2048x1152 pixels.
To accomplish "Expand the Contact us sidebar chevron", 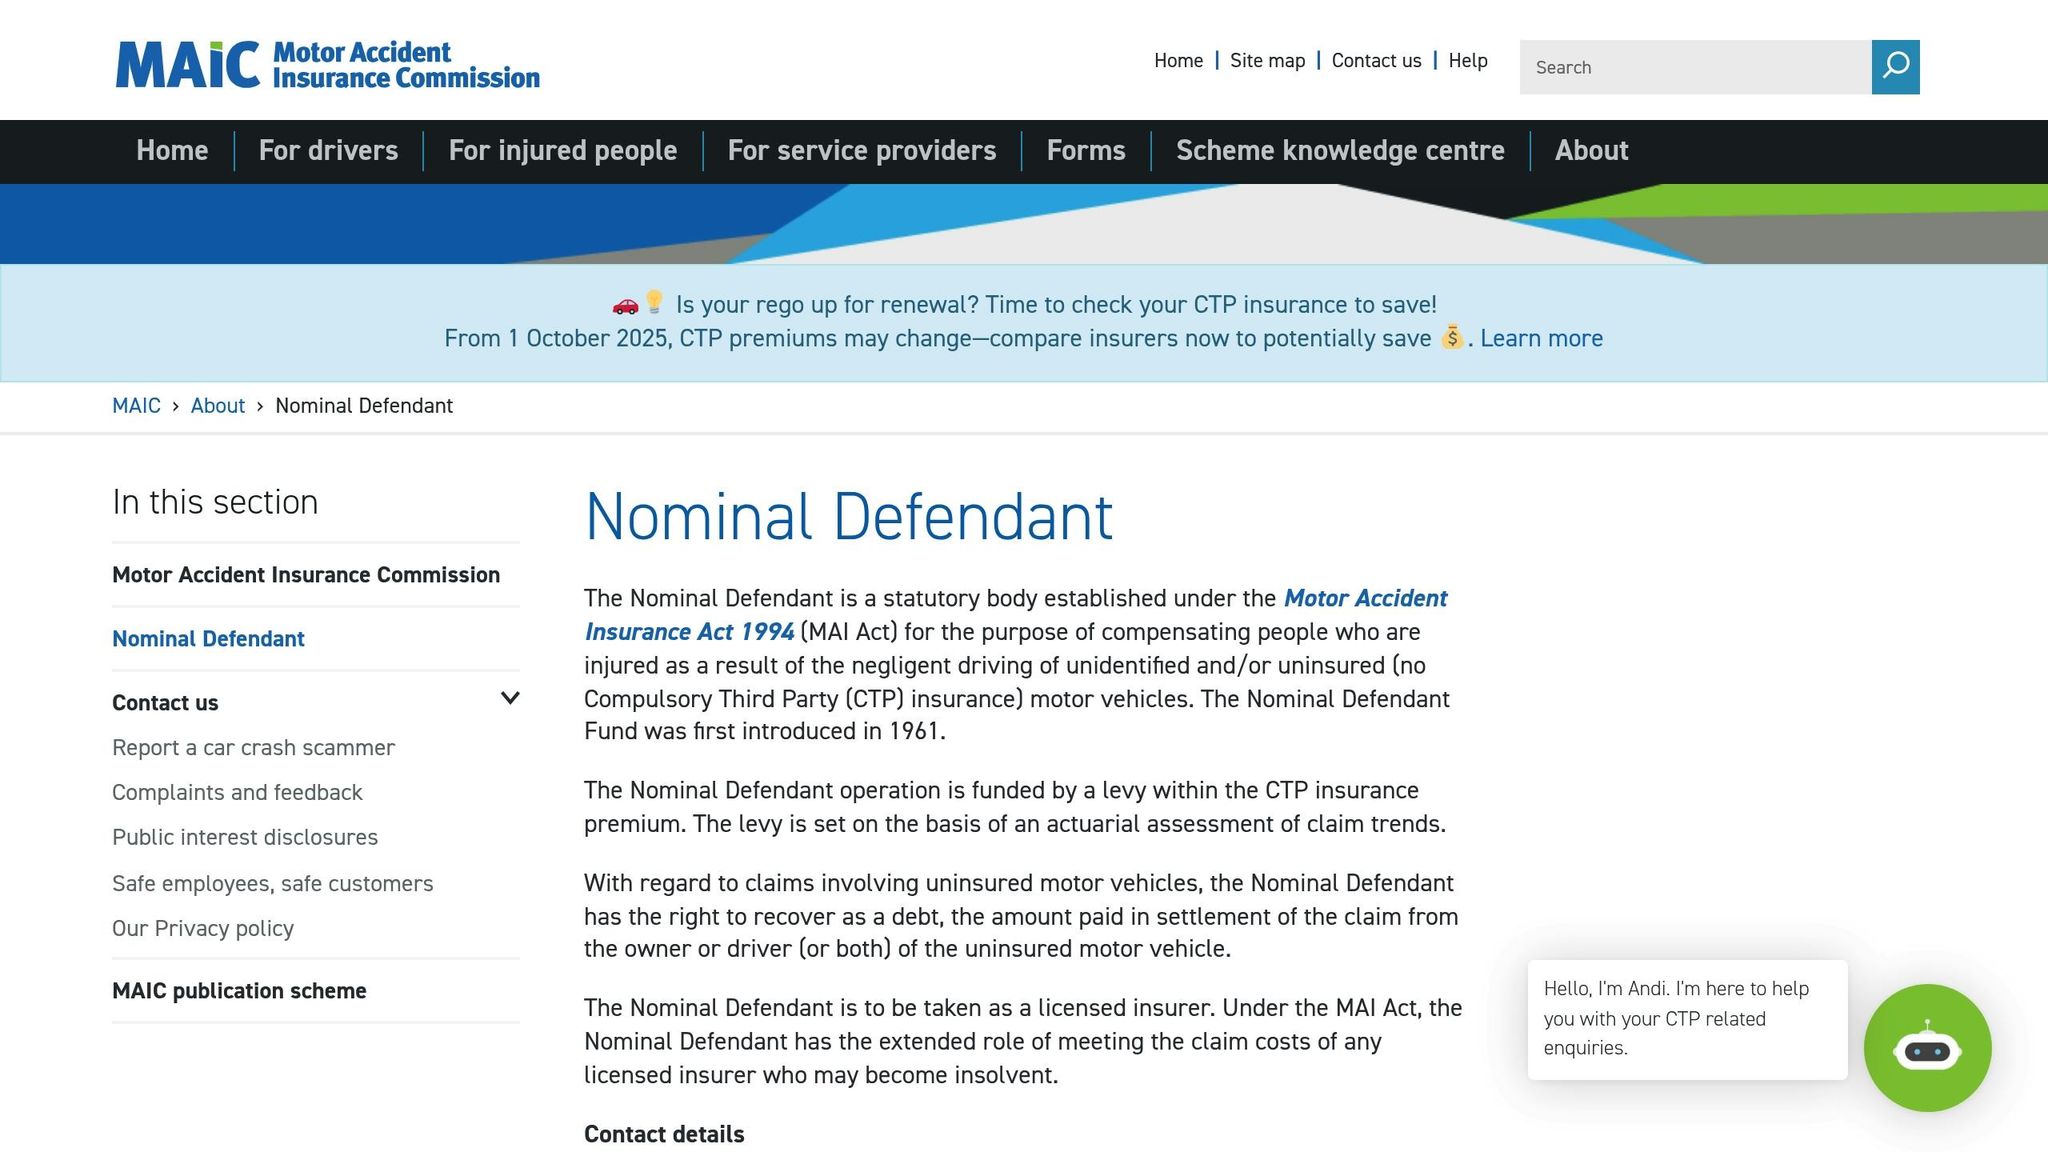I will [x=510, y=699].
